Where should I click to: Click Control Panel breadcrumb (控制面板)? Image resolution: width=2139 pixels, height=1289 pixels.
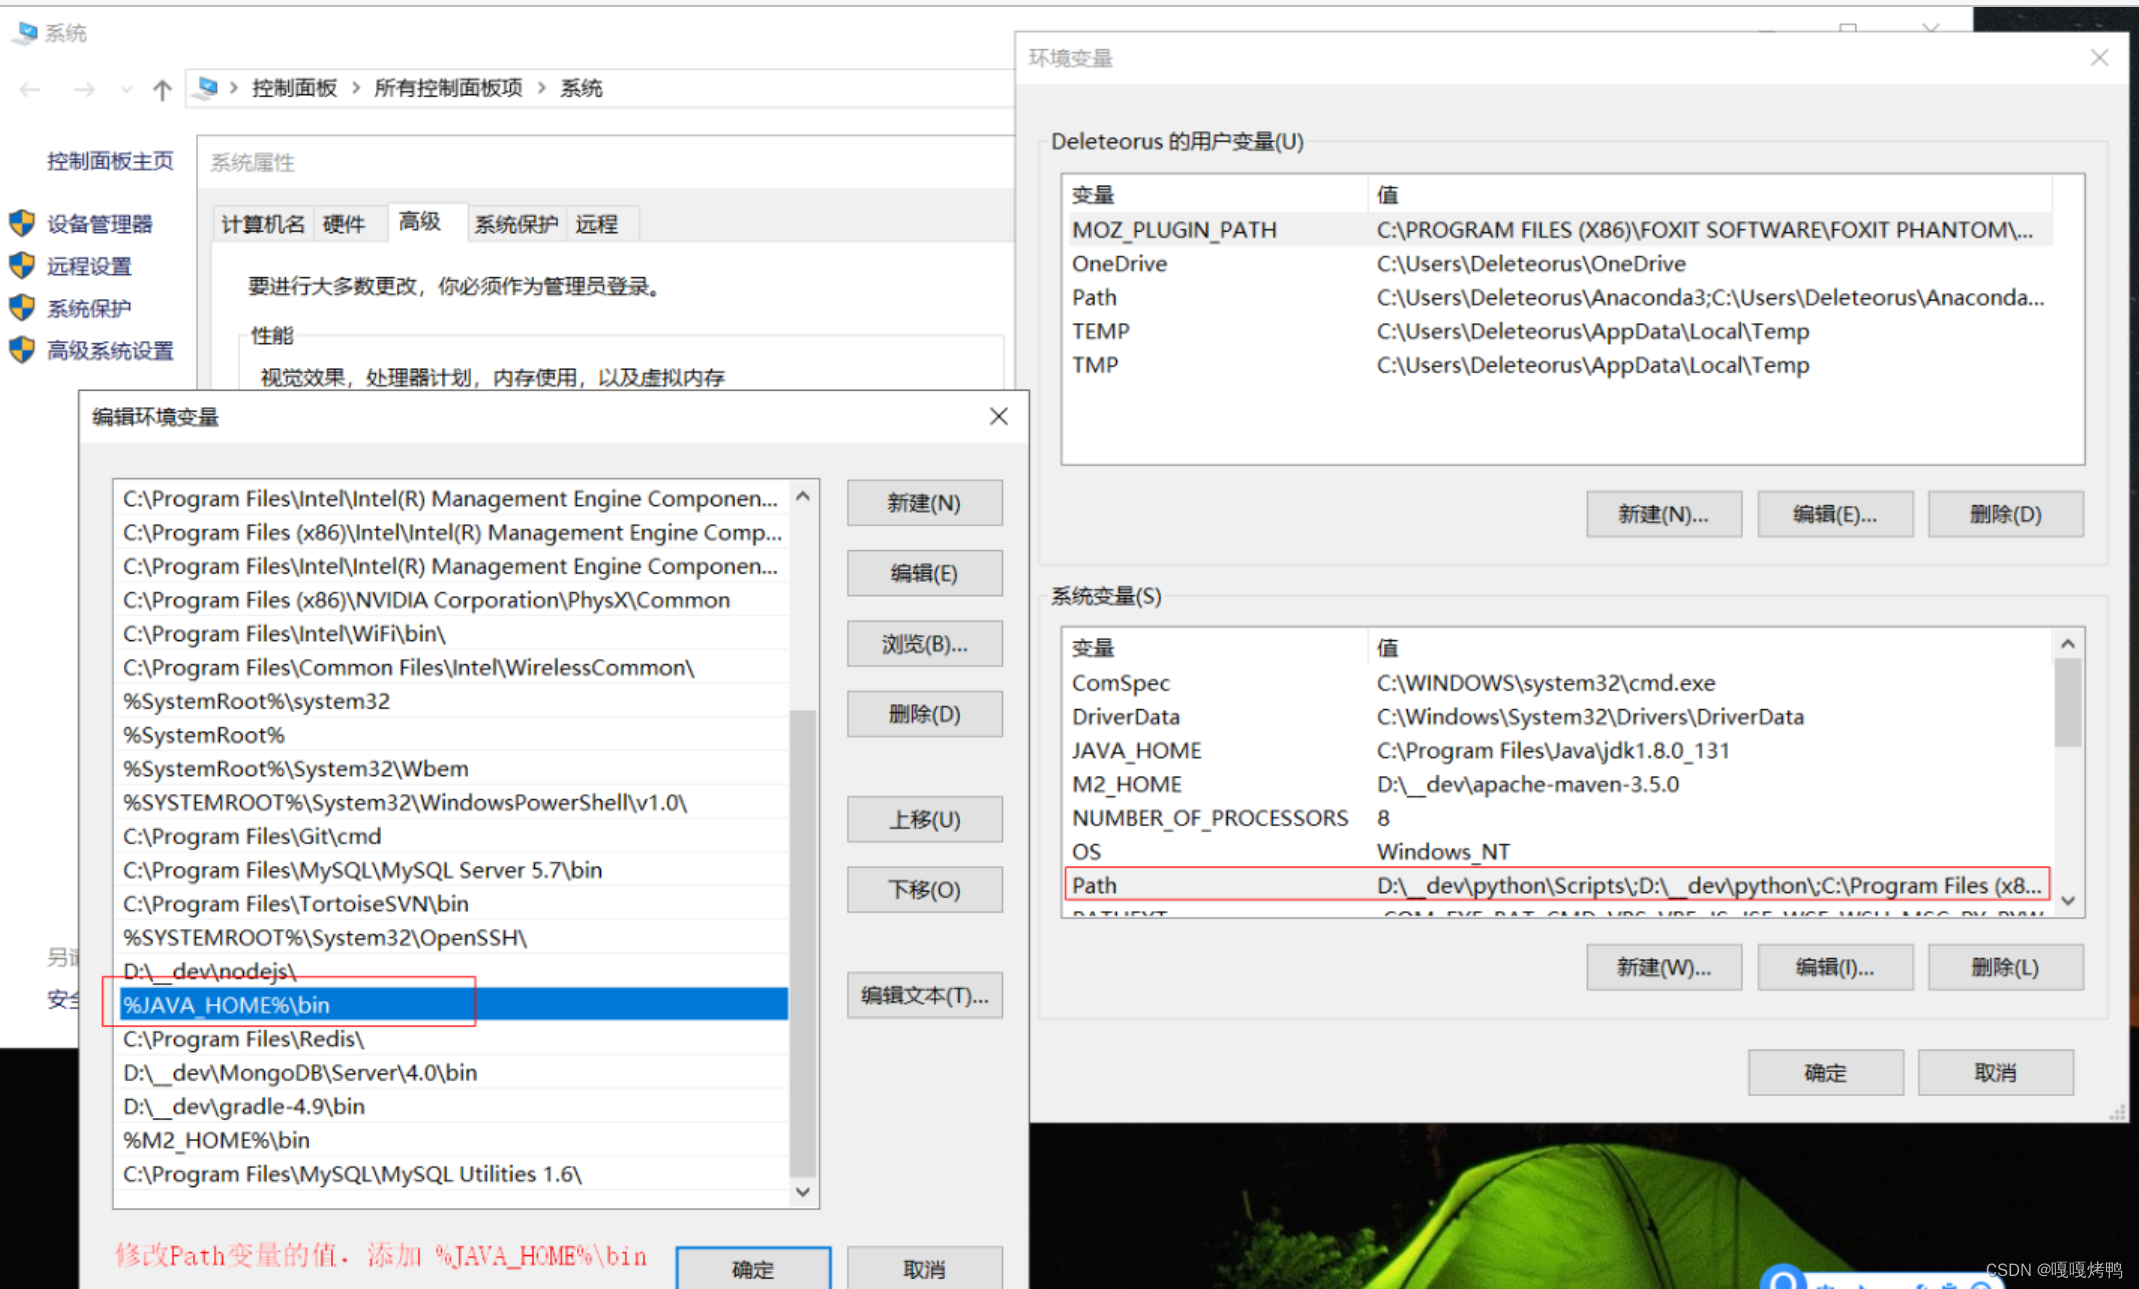coord(294,88)
